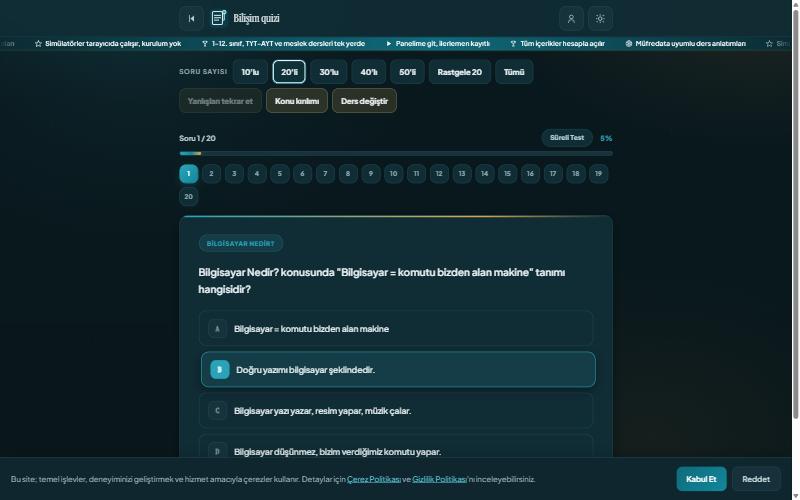Jump to question 15
Viewport: 800px width, 500px height.
pyautogui.click(x=507, y=173)
